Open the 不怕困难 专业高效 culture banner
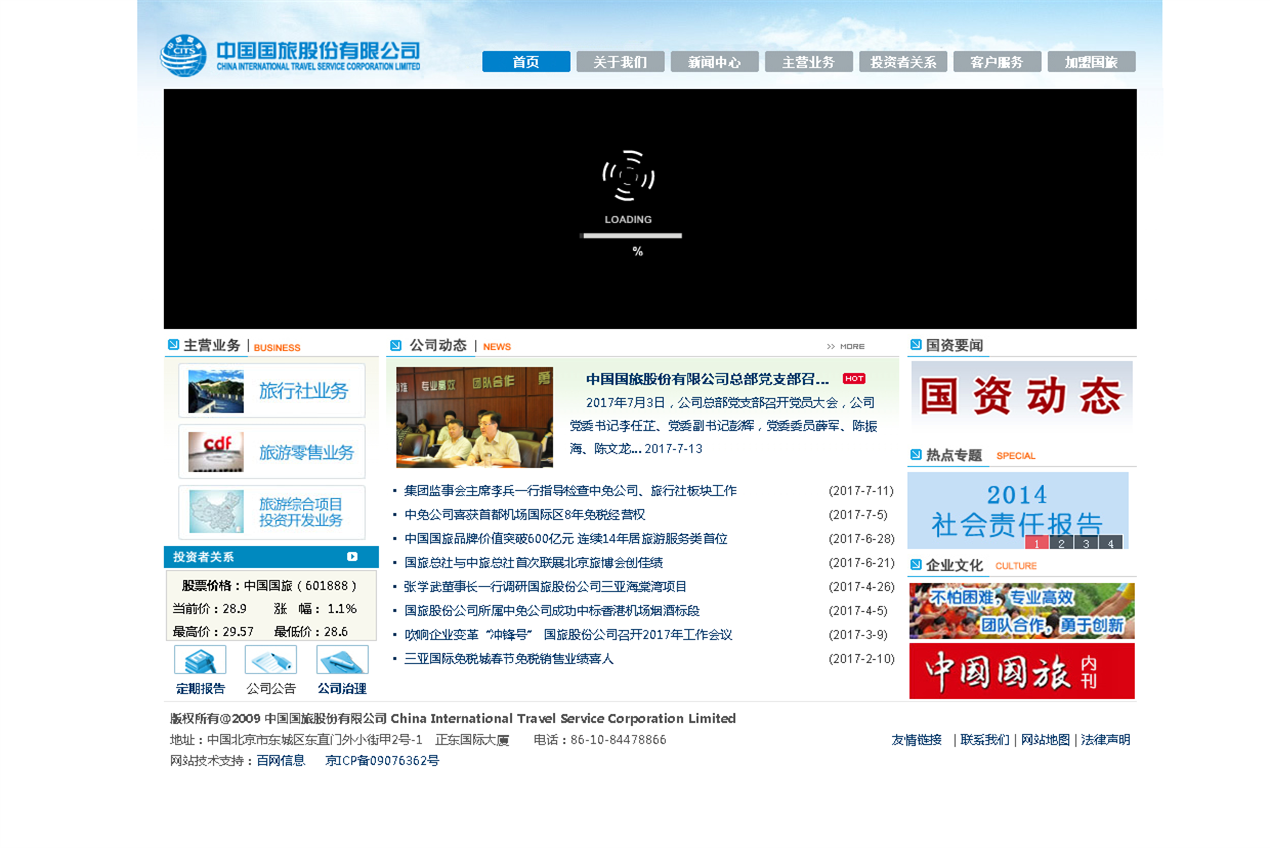 click(1022, 611)
